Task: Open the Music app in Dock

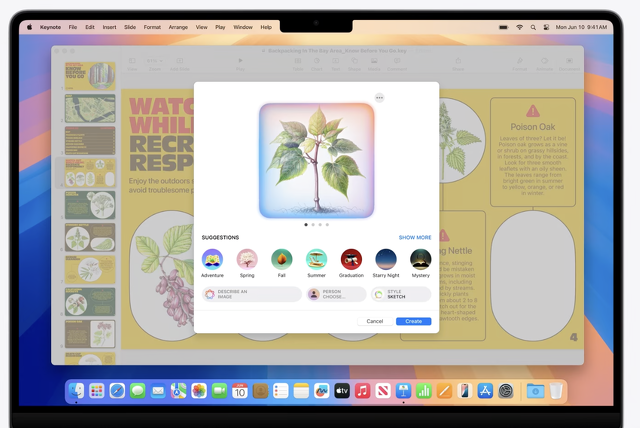Action: [x=362, y=391]
